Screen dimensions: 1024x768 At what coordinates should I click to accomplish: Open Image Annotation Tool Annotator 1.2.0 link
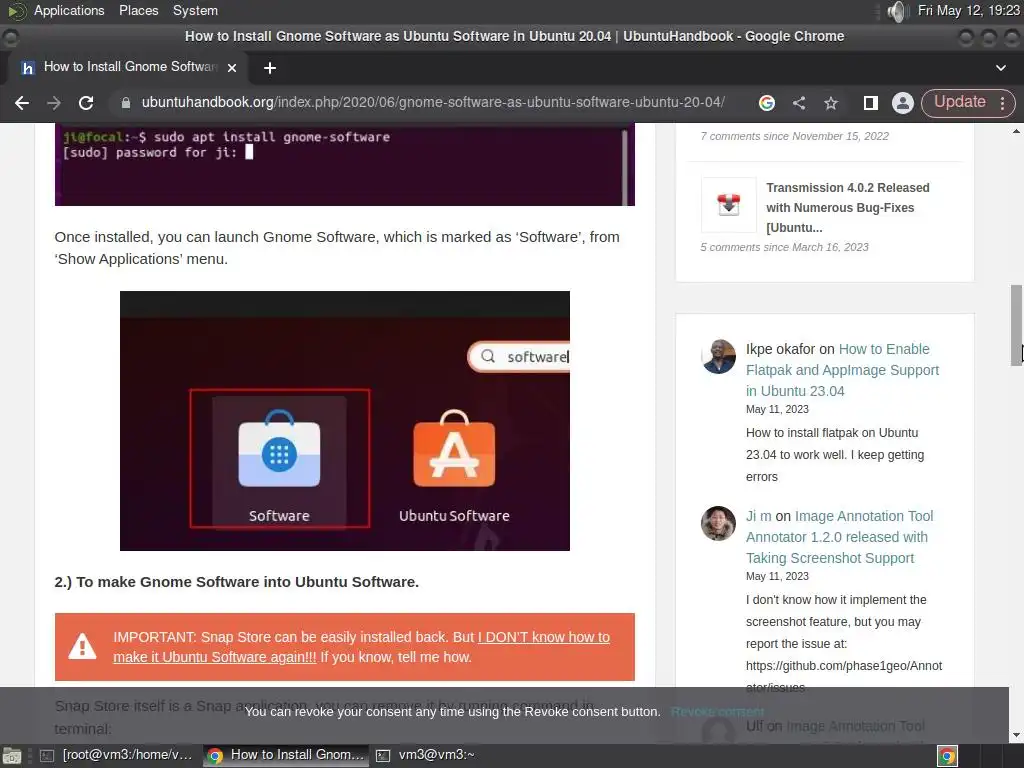coord(840,537)
